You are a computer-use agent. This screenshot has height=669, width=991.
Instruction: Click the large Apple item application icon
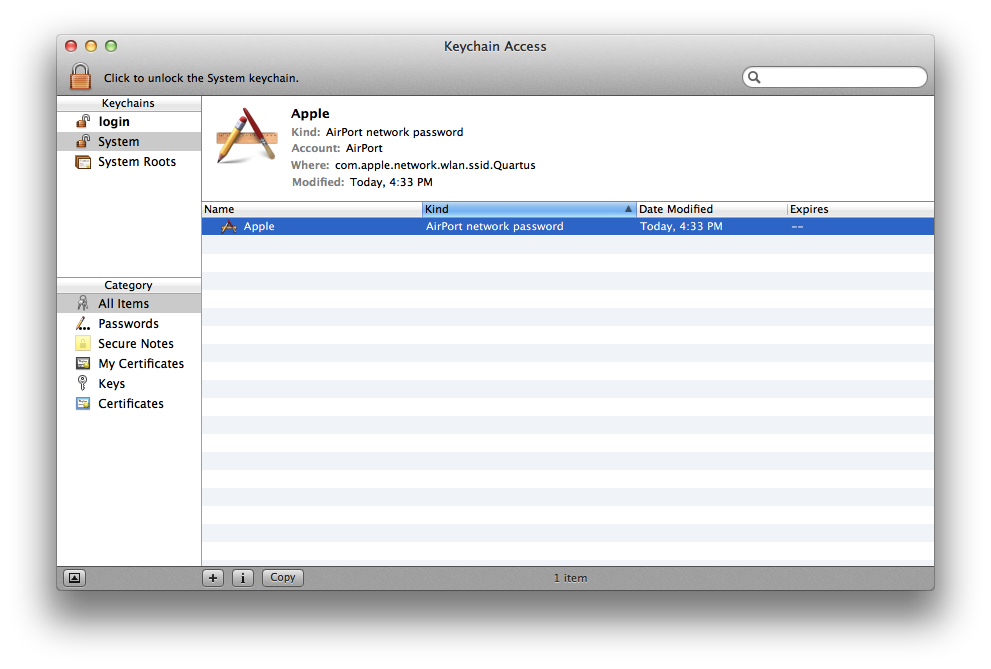click(x=247, y=136)
